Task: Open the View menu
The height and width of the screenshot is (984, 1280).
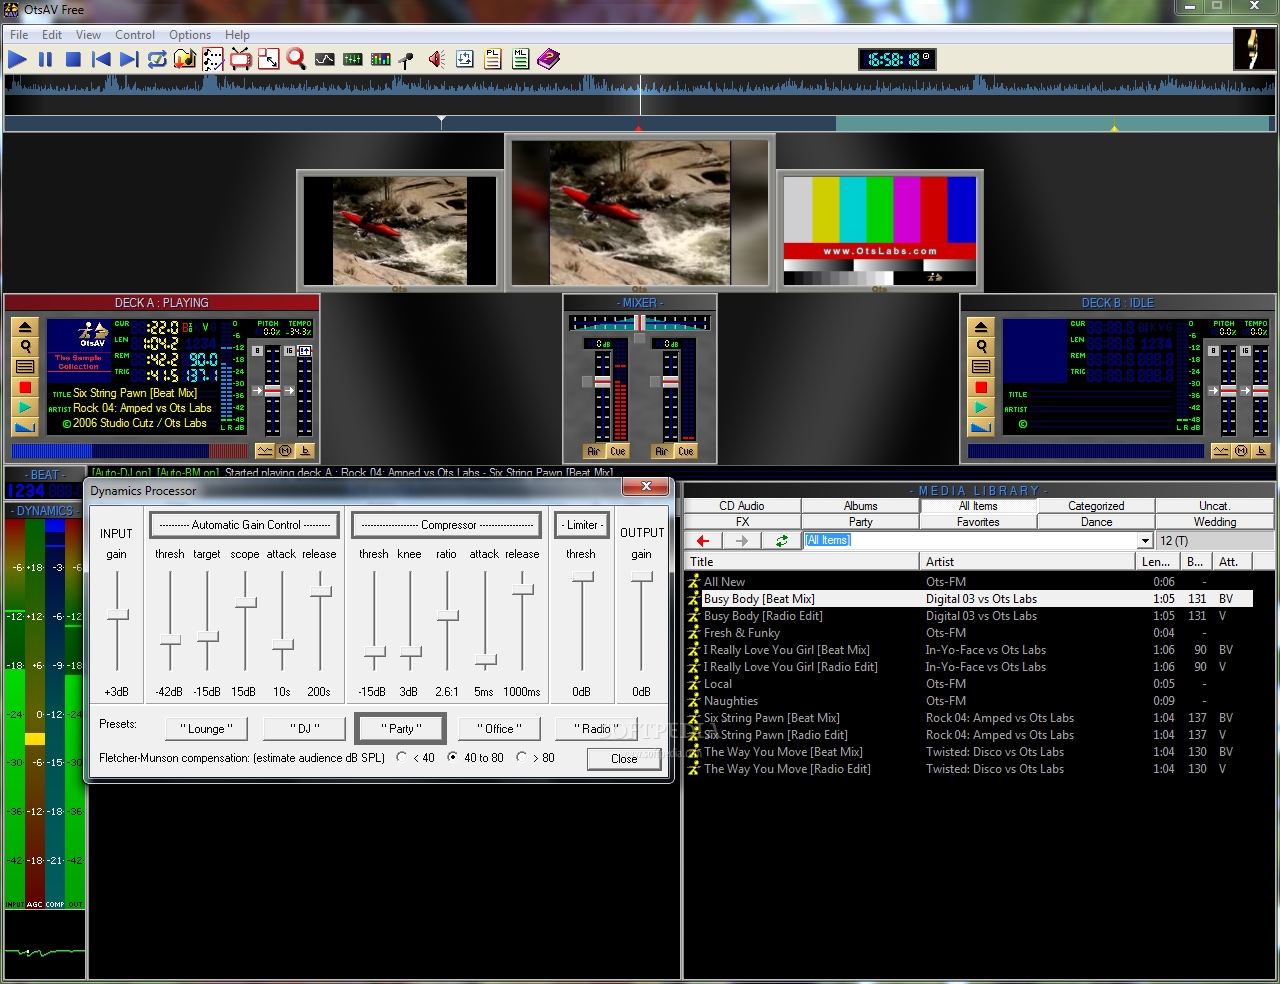Action: coord(88,35)
